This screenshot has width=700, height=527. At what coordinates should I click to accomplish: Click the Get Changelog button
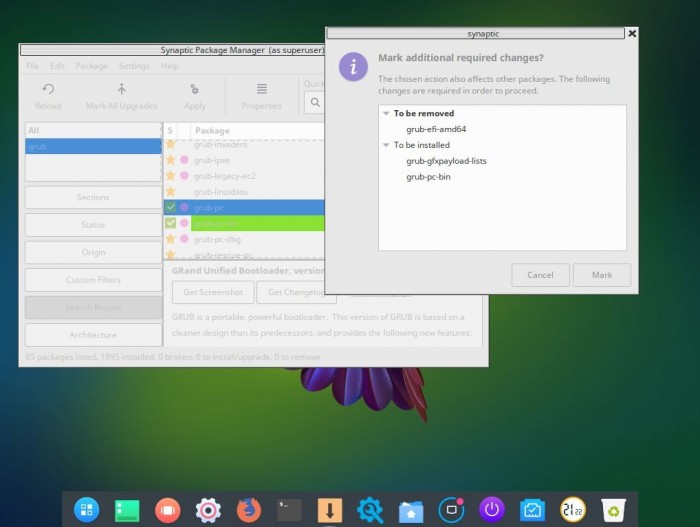296,292
